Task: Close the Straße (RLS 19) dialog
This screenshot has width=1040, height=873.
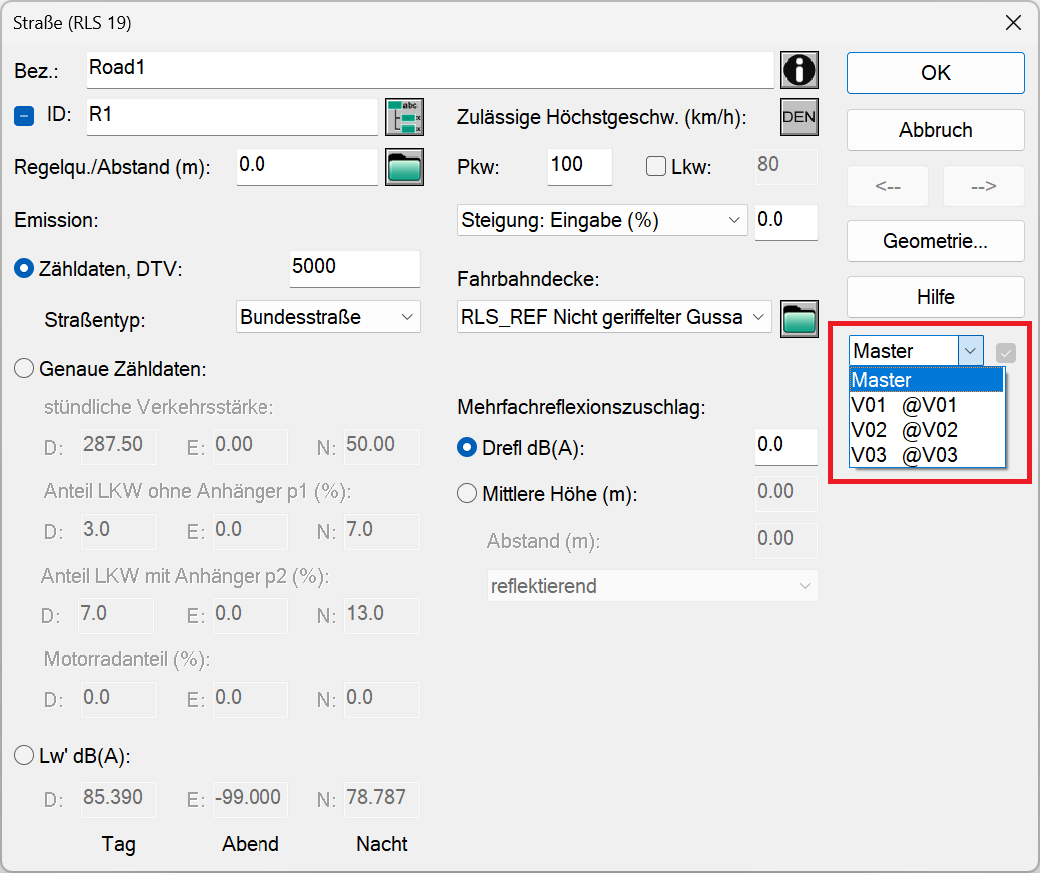Action: click(x=1013, y=23)
